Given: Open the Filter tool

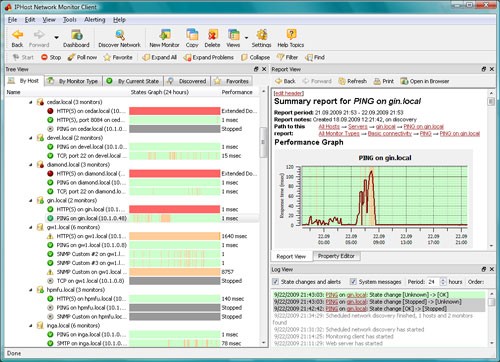Looking at the screenshot, I should [x=287, y=57].
